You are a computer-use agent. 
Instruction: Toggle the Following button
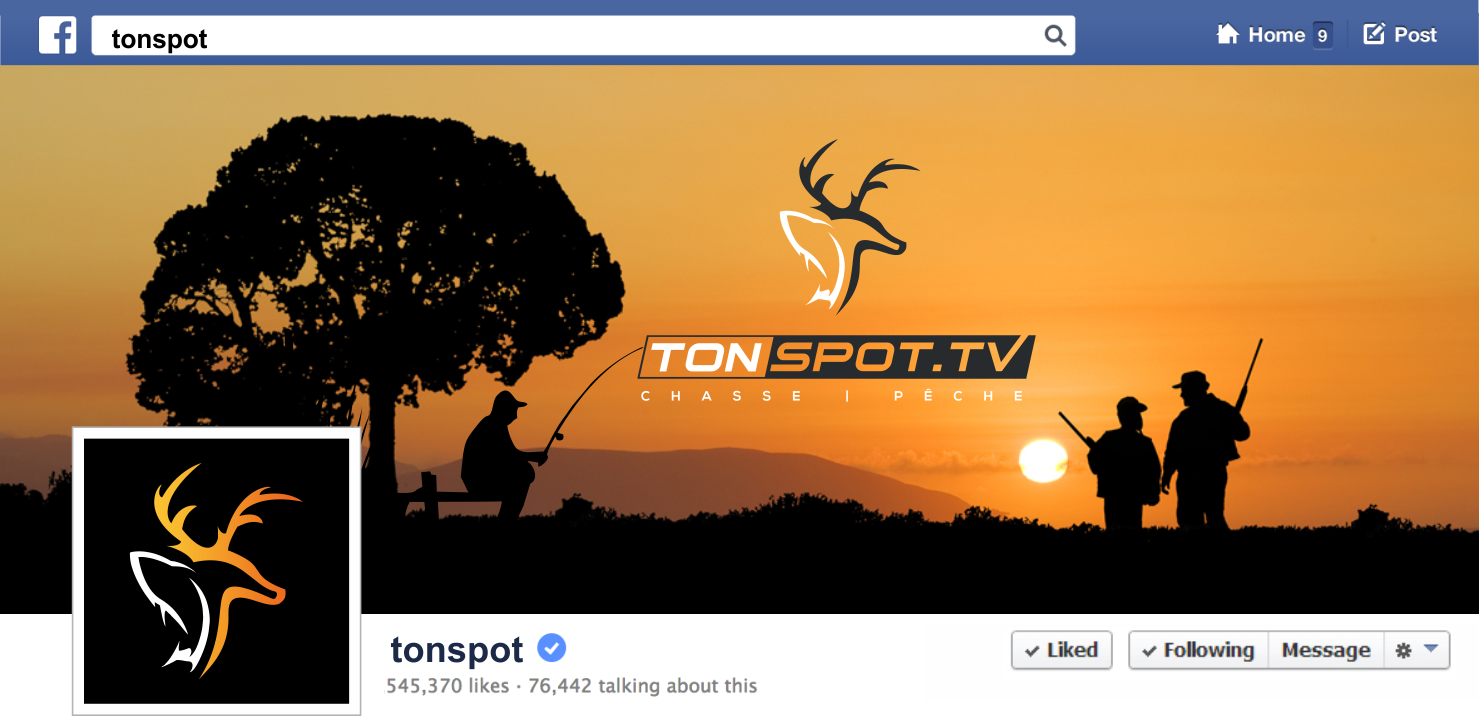1198,650
